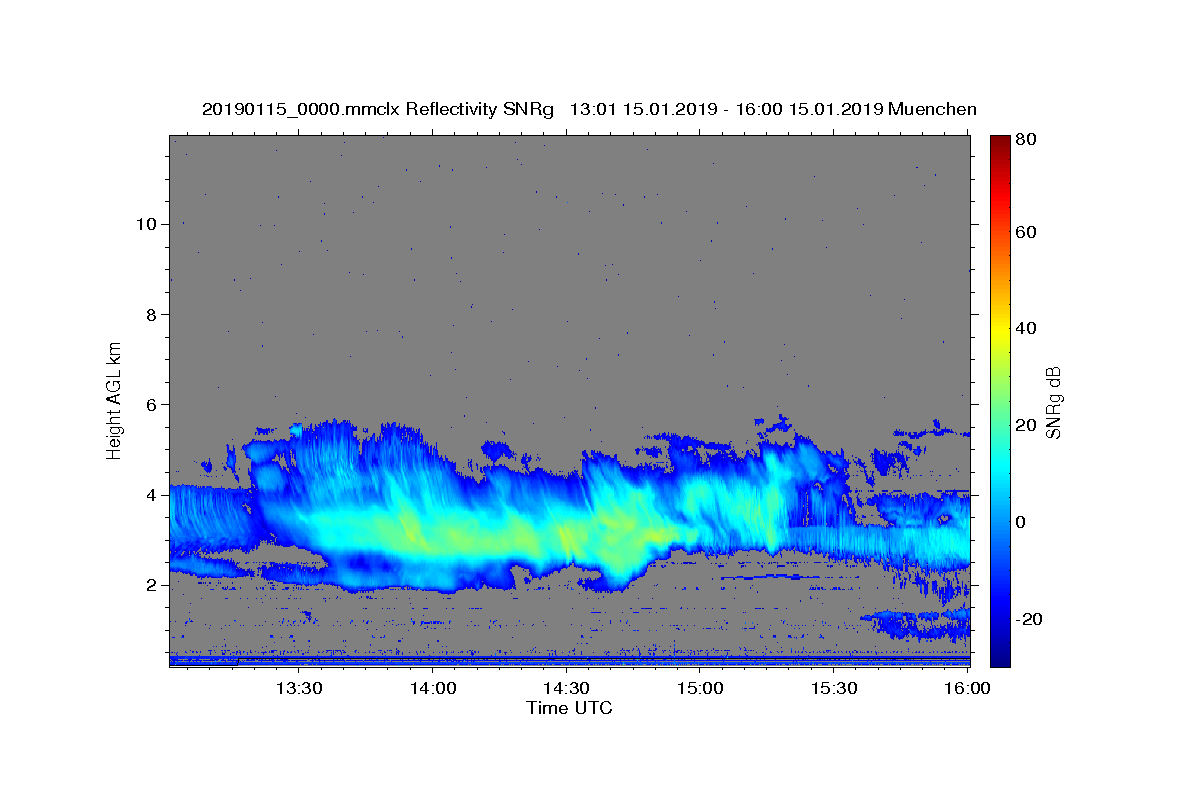Viewport: 1200px width, 800px height.
Task: Click the 14:30 time tick label
Action: click(x=566, y=688)
